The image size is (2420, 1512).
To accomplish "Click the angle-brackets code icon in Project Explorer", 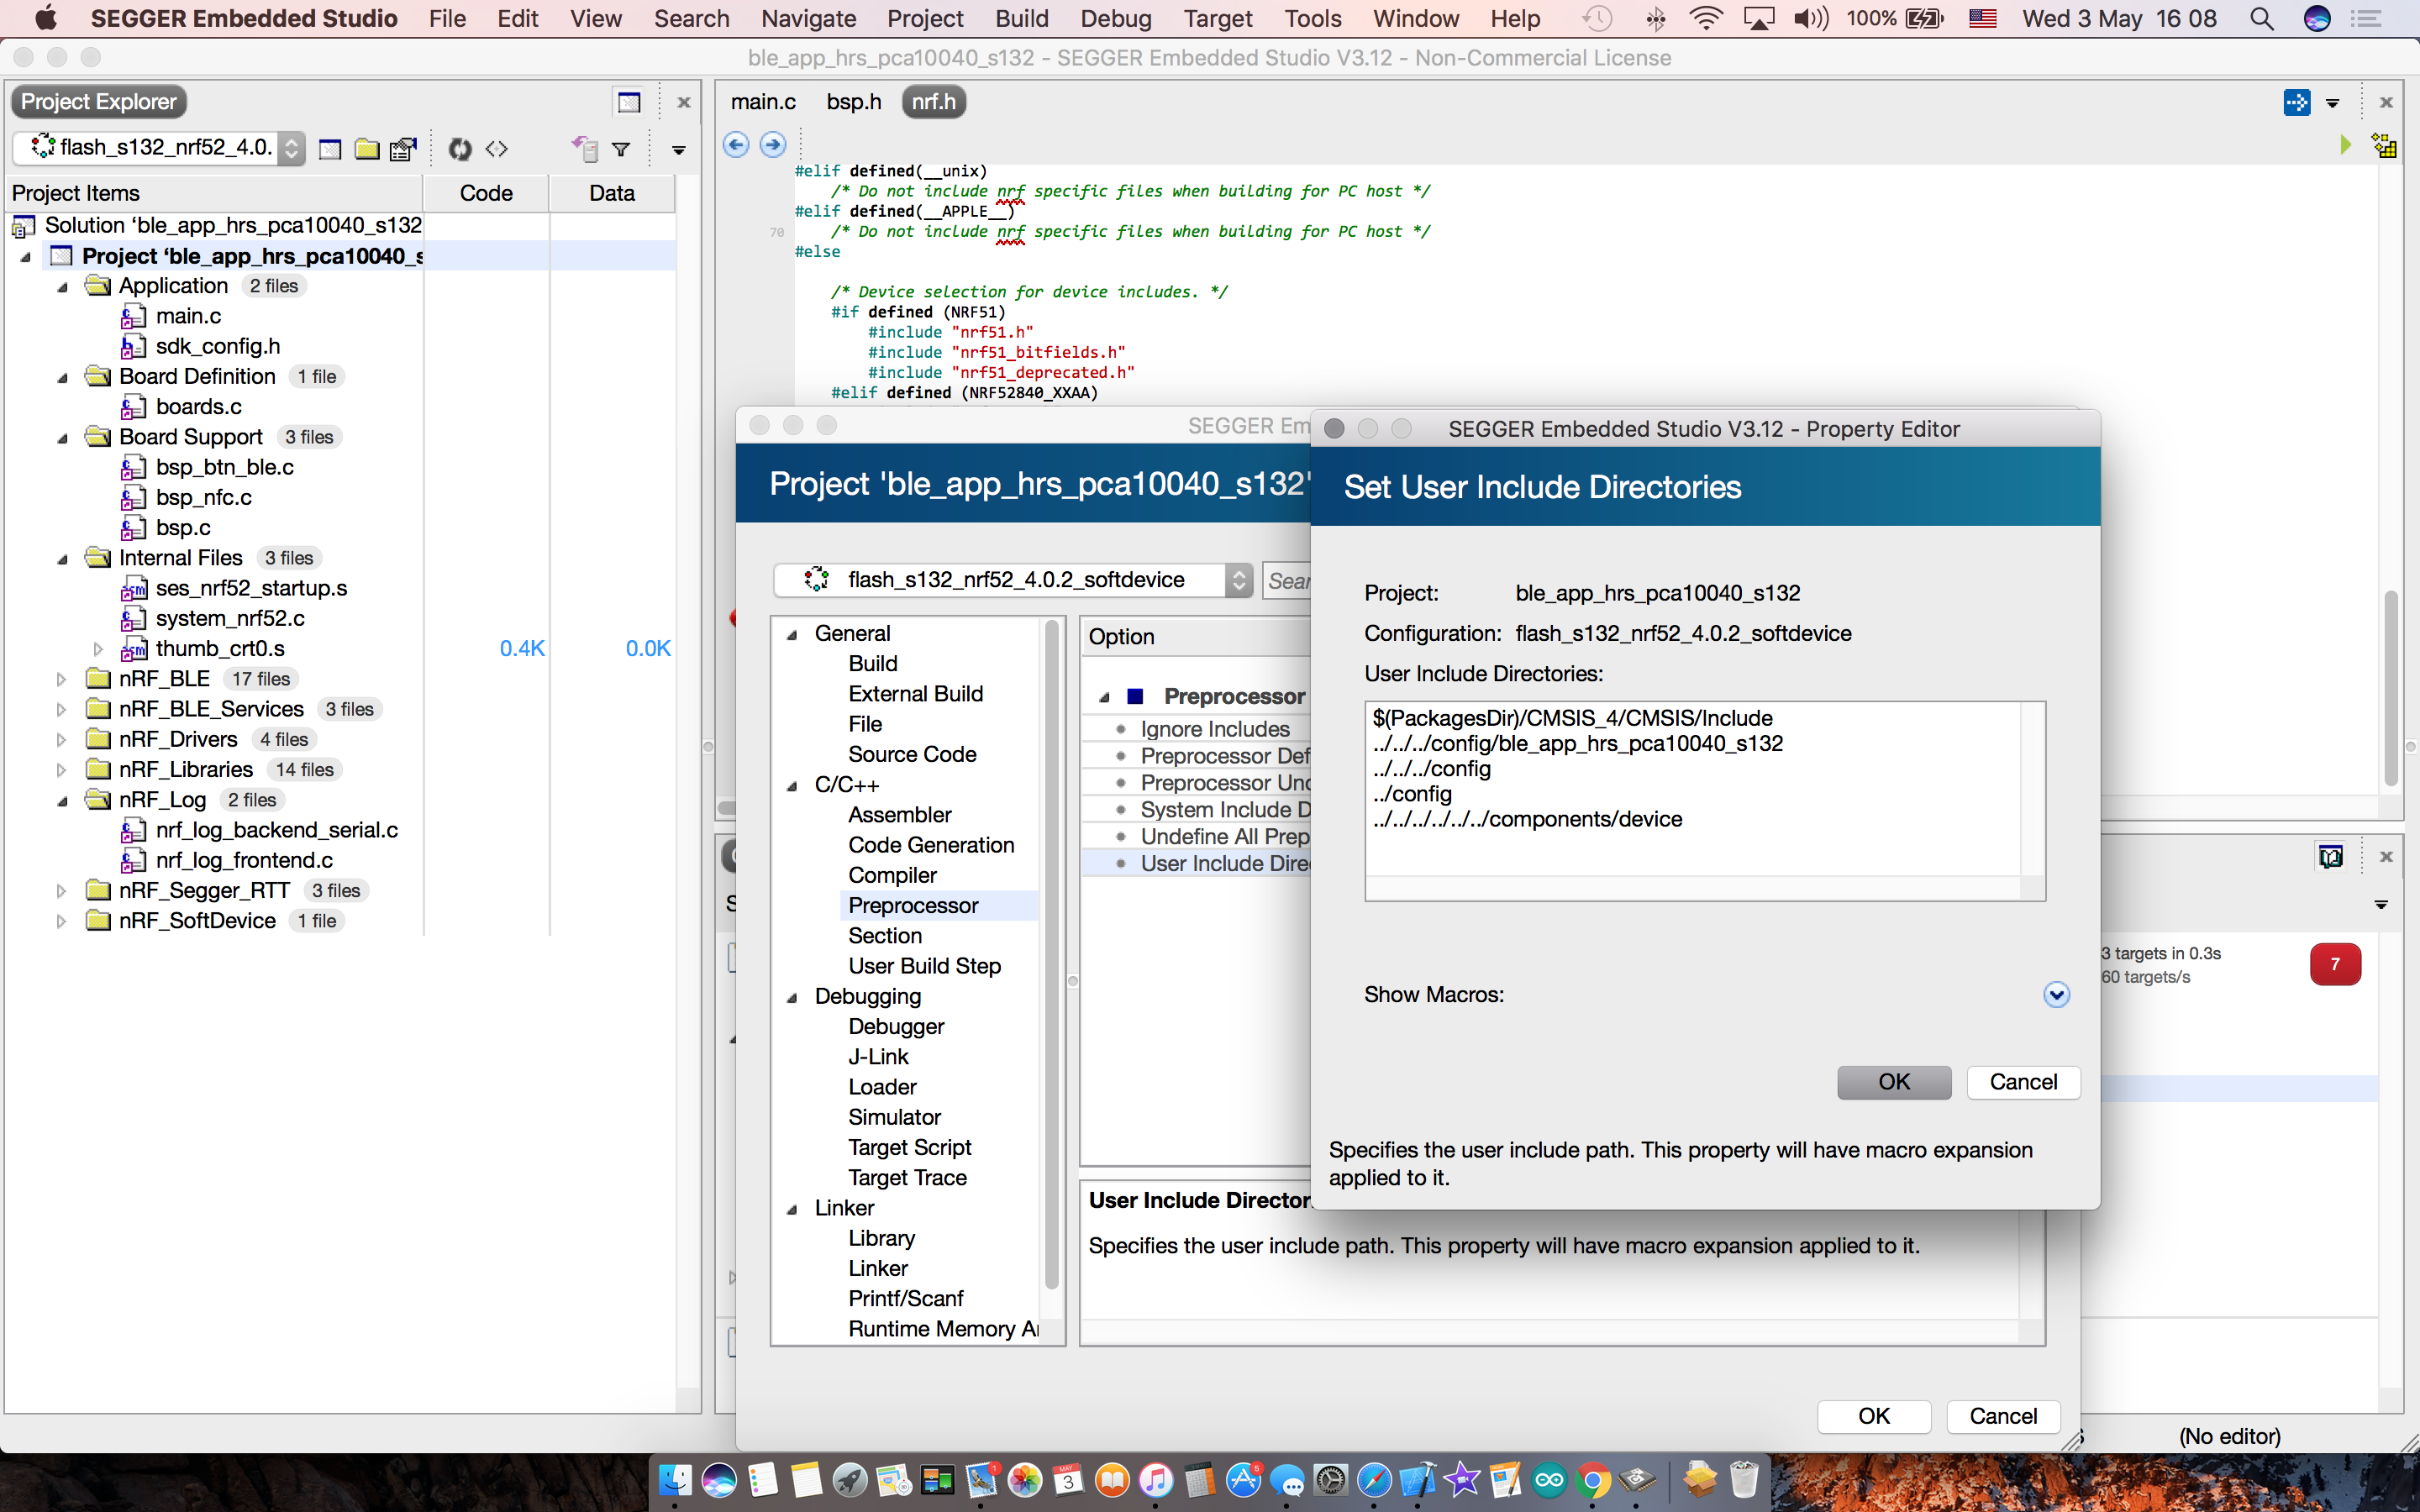I will click(497, 149).
